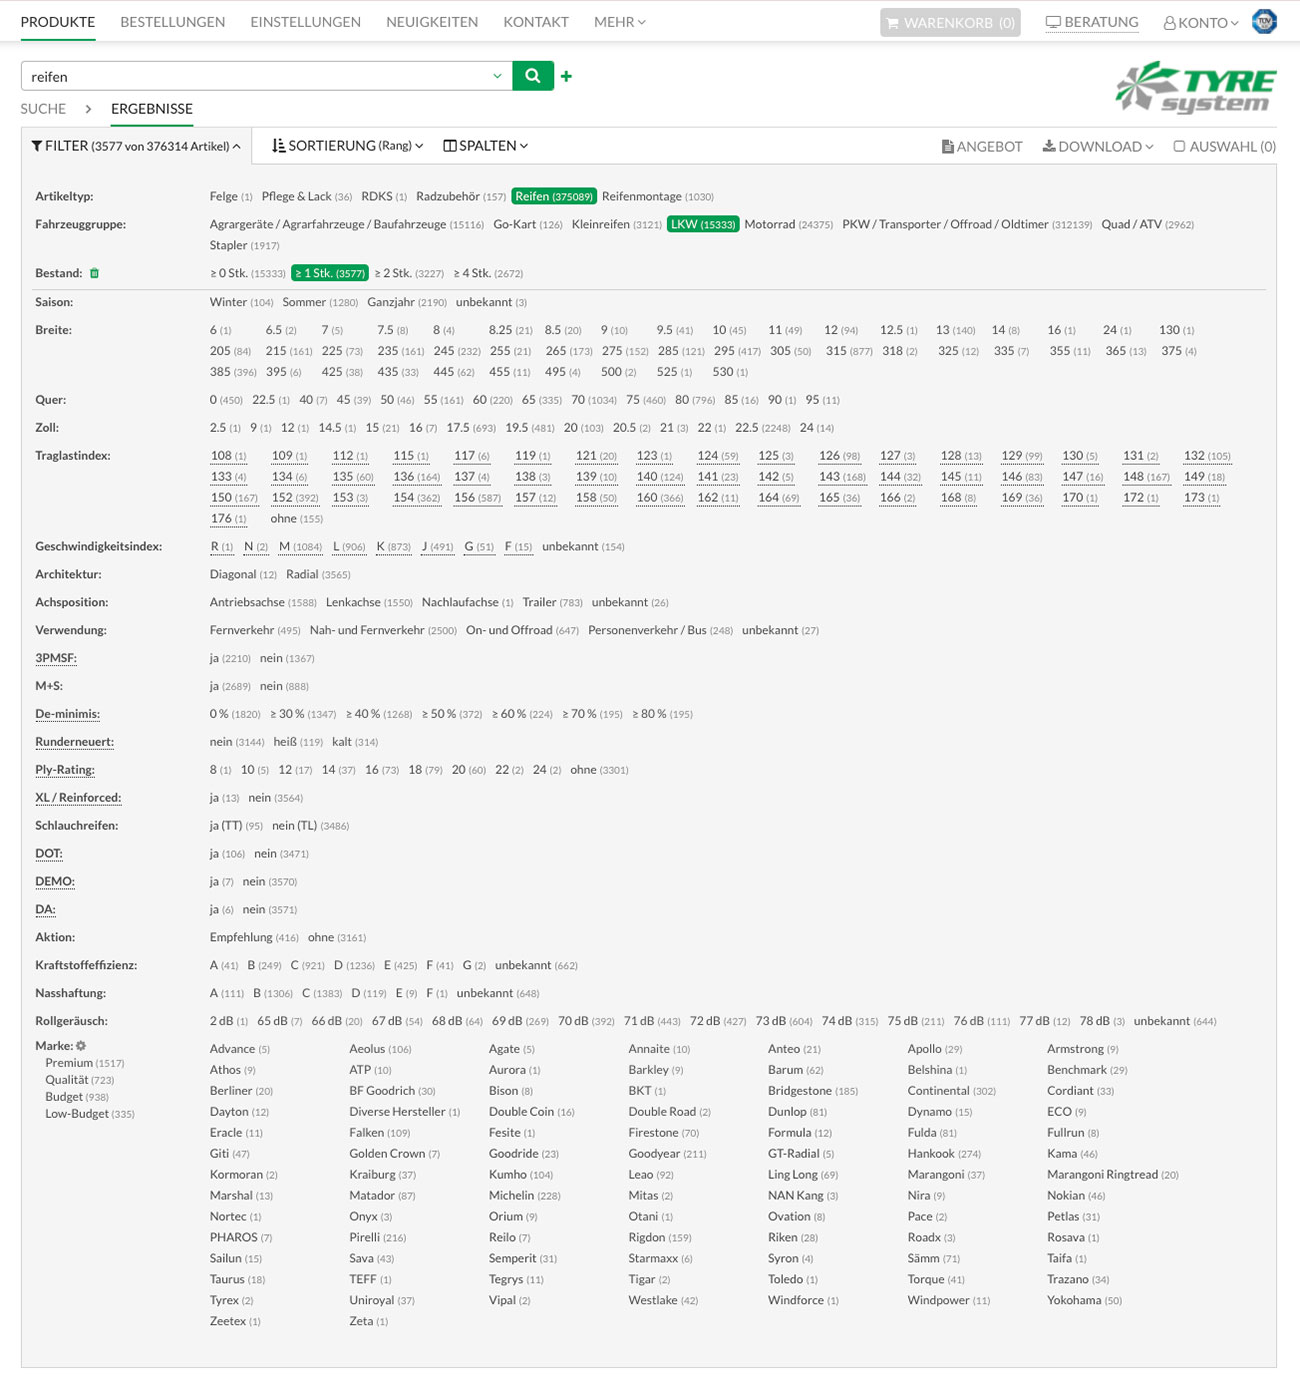The width and height of the screenshot is (1300, 1381).
Task: Select Michelin brand filter
Action: click(x=524, y=1195)
